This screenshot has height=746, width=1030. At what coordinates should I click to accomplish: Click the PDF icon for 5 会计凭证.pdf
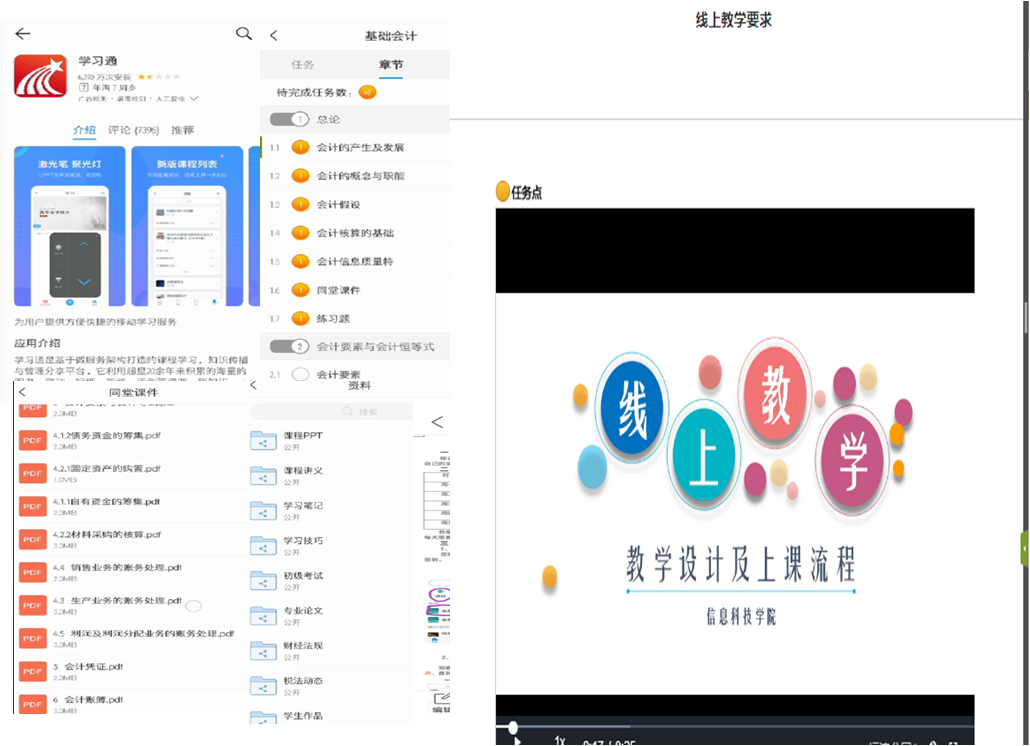tap(32, 672)
